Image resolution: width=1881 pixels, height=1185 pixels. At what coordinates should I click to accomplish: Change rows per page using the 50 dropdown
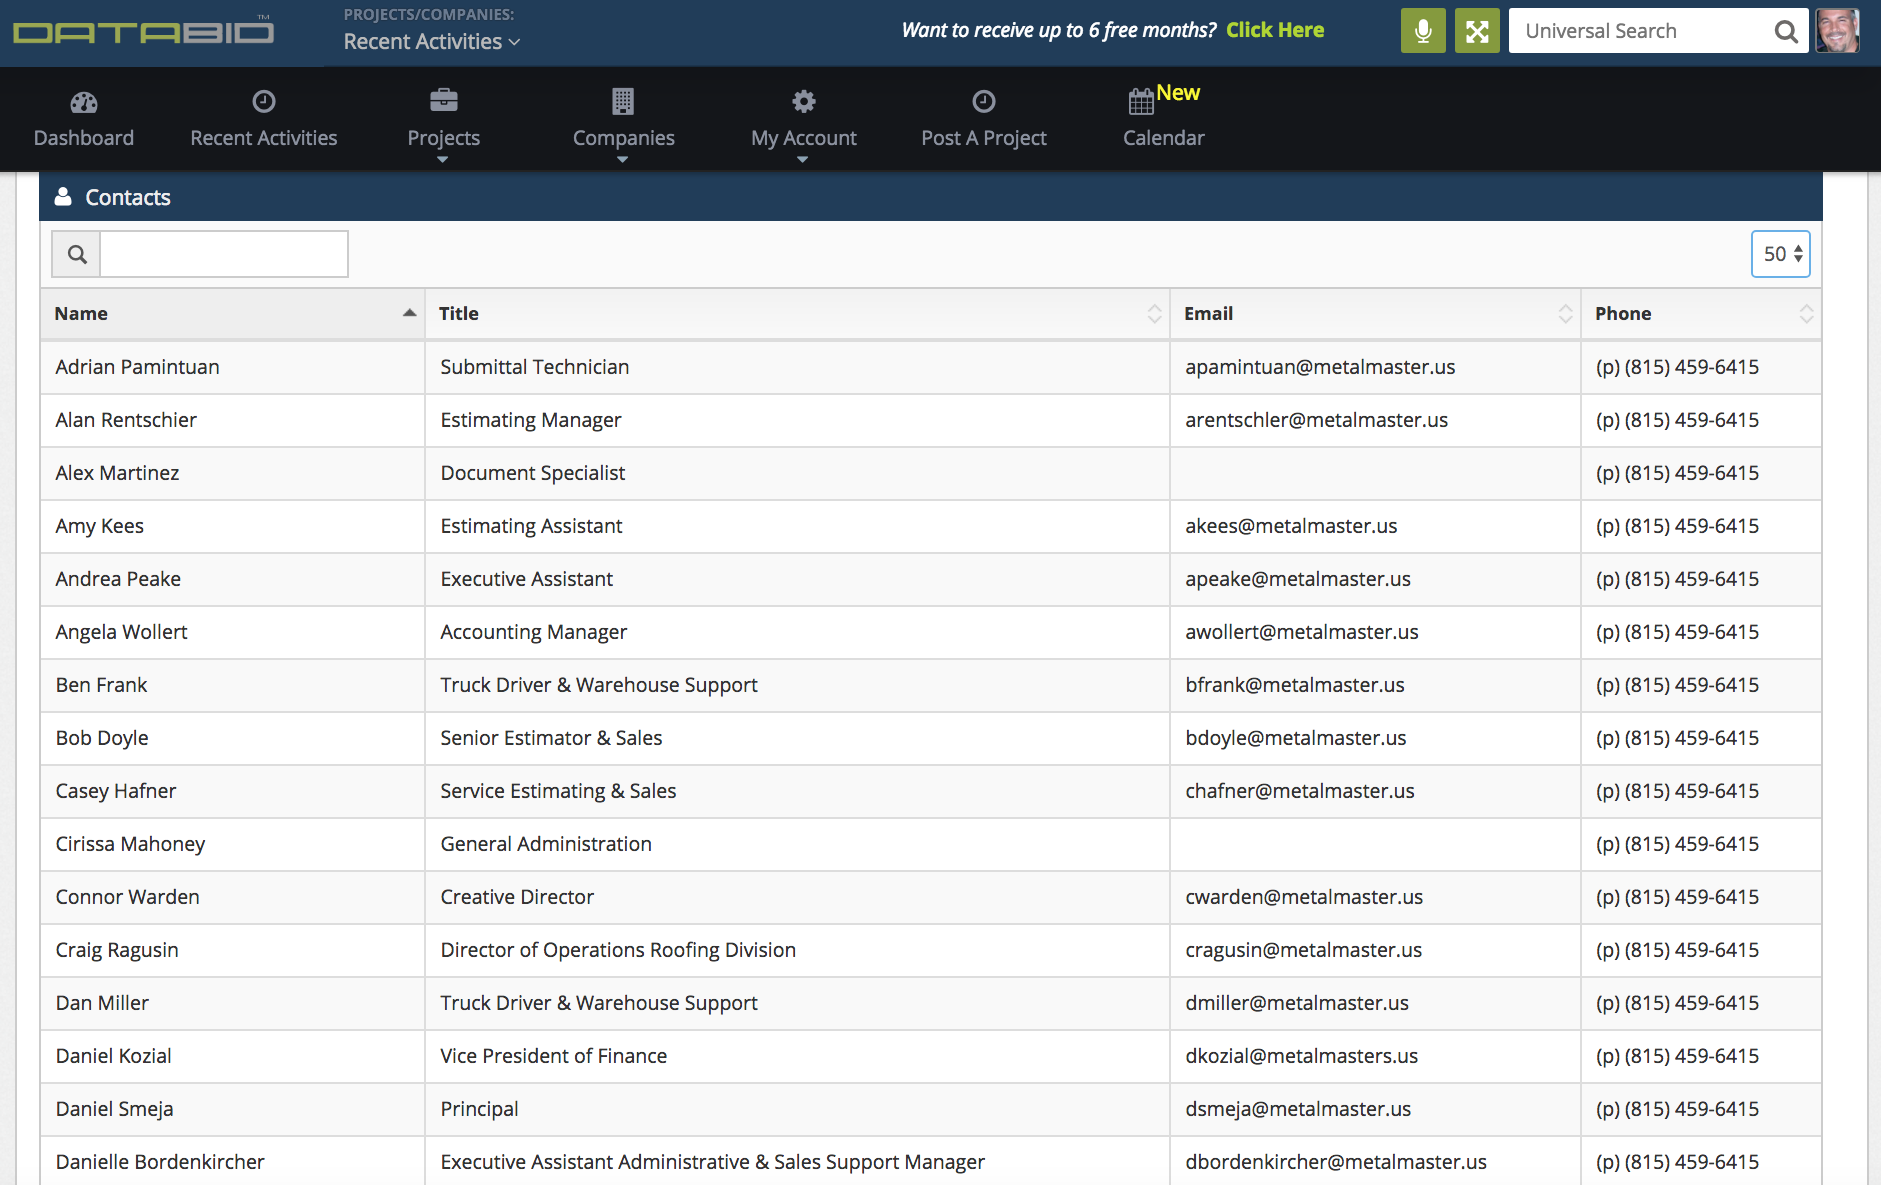[1780, 254]
